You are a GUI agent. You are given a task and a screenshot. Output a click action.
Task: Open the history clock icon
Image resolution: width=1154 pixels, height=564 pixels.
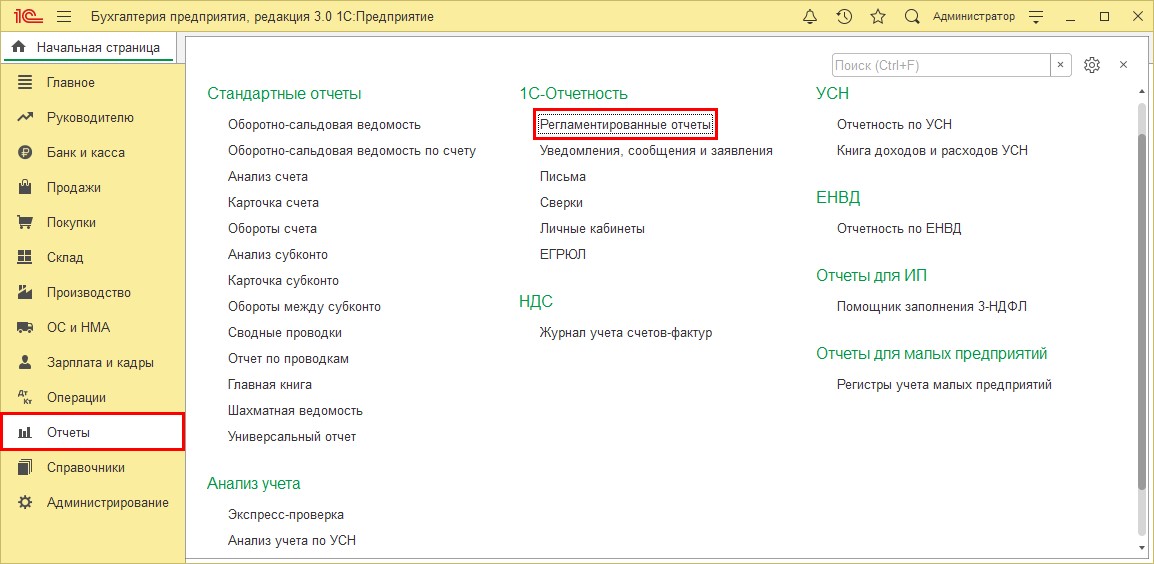pos(844,16)
